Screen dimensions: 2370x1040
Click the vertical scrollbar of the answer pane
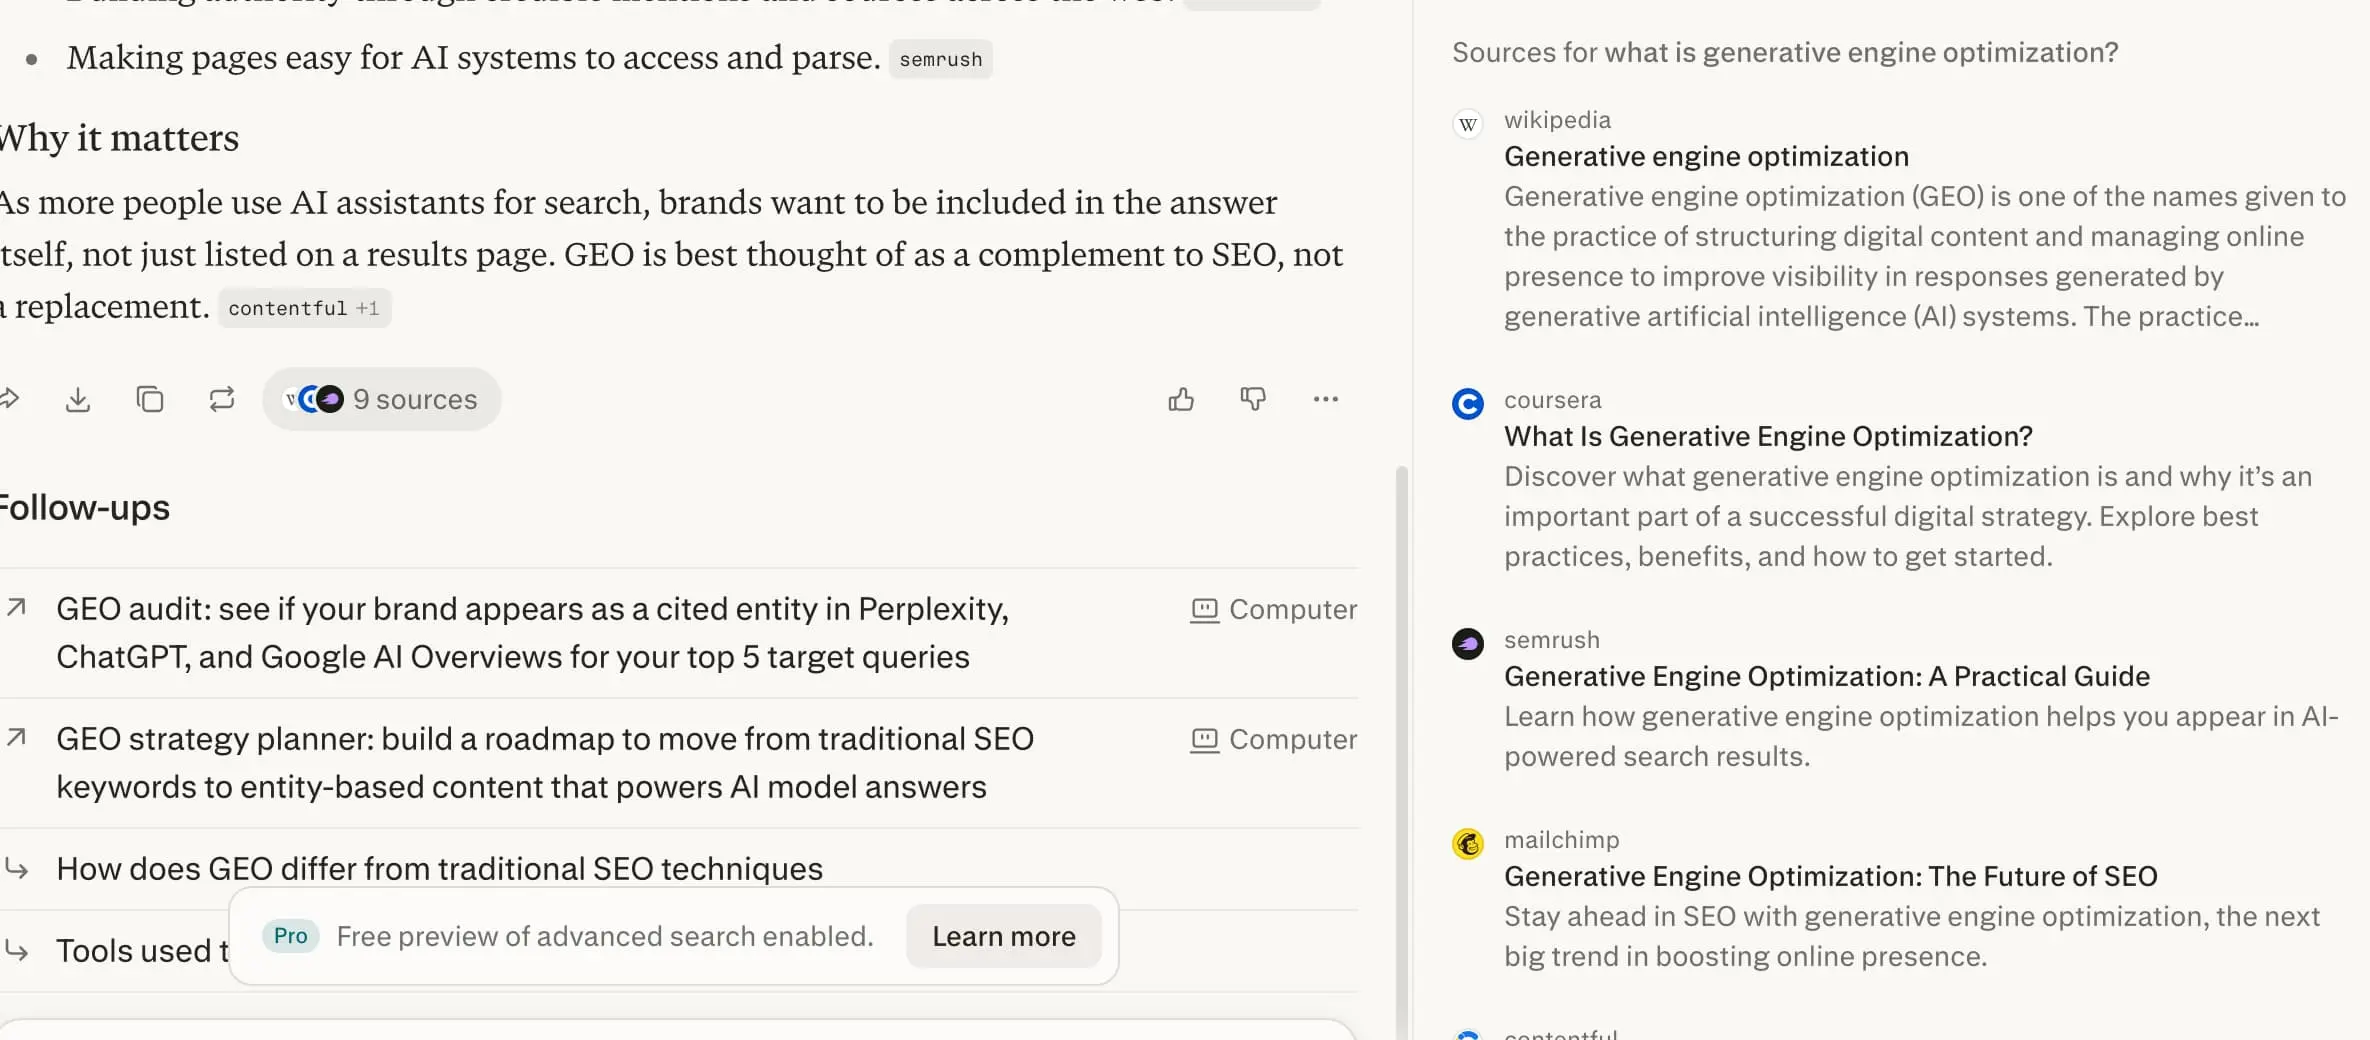click(x=1402, y=752)
